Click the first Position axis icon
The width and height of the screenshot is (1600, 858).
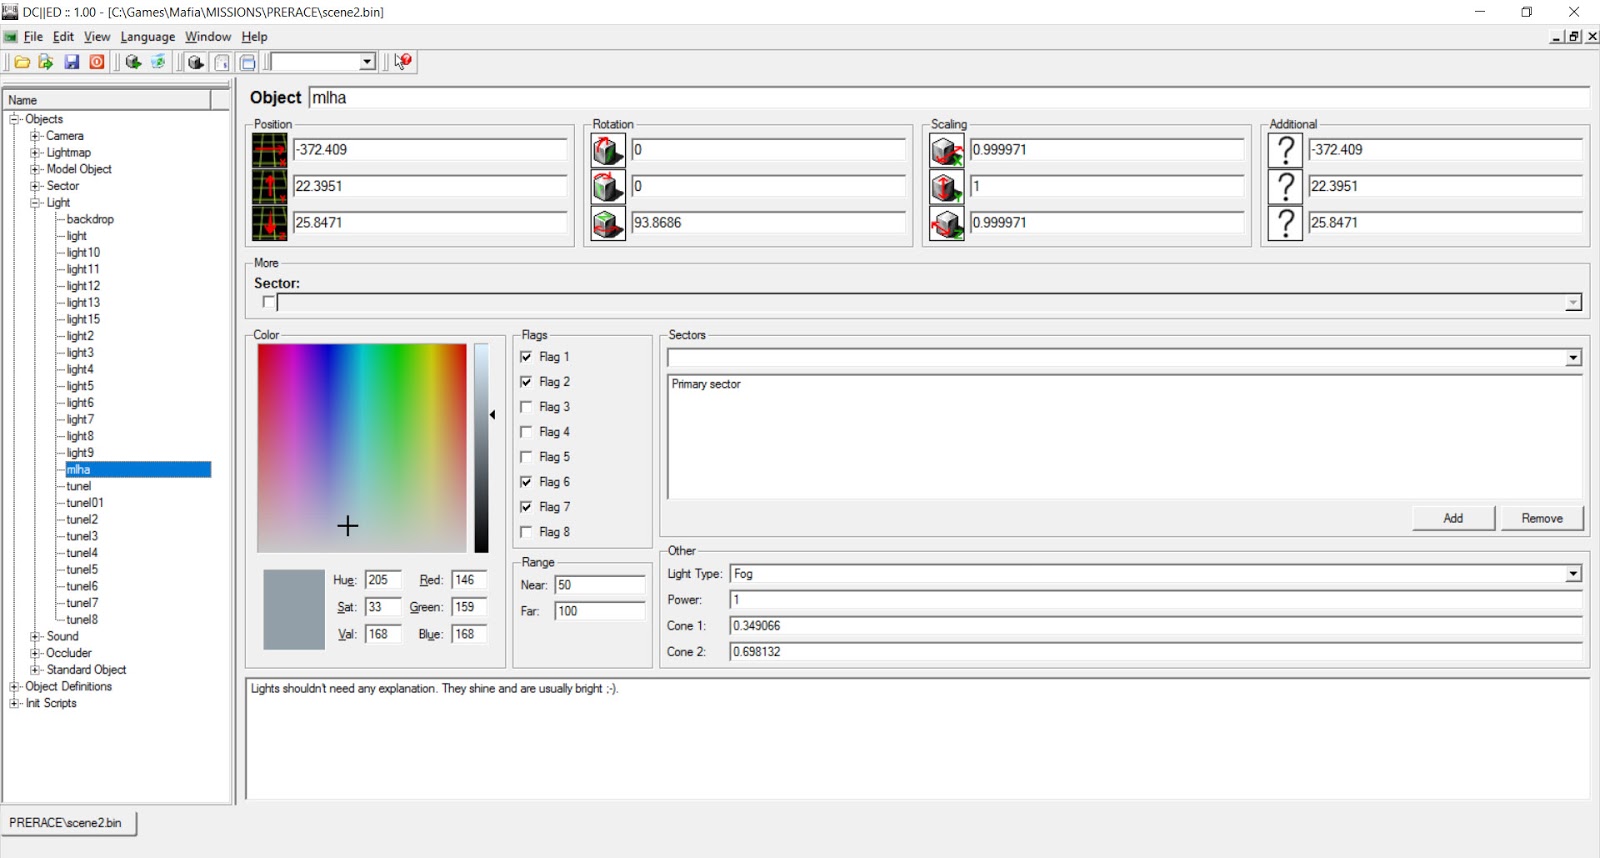coord(269,150)
